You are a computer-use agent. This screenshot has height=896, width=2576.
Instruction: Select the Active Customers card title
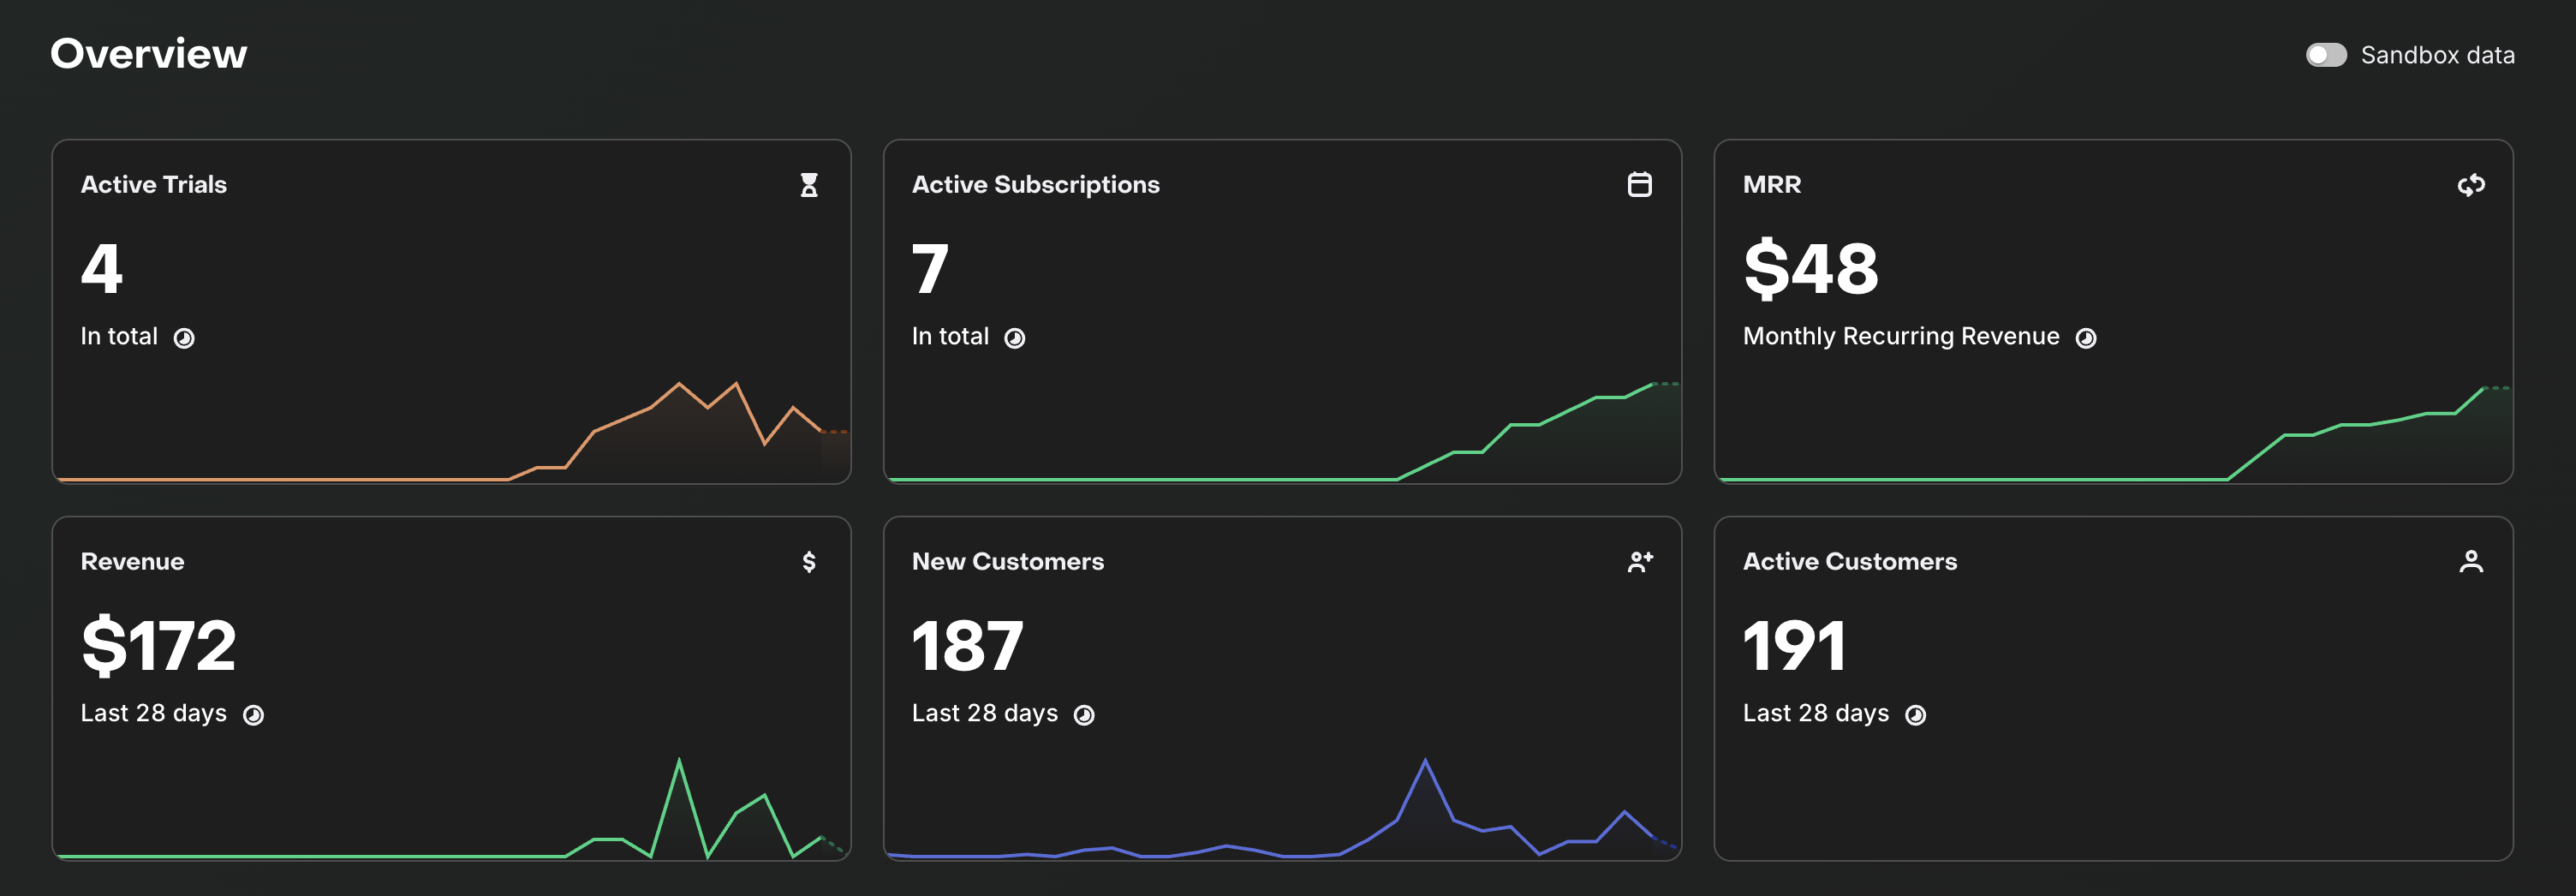pos(1850,562)
